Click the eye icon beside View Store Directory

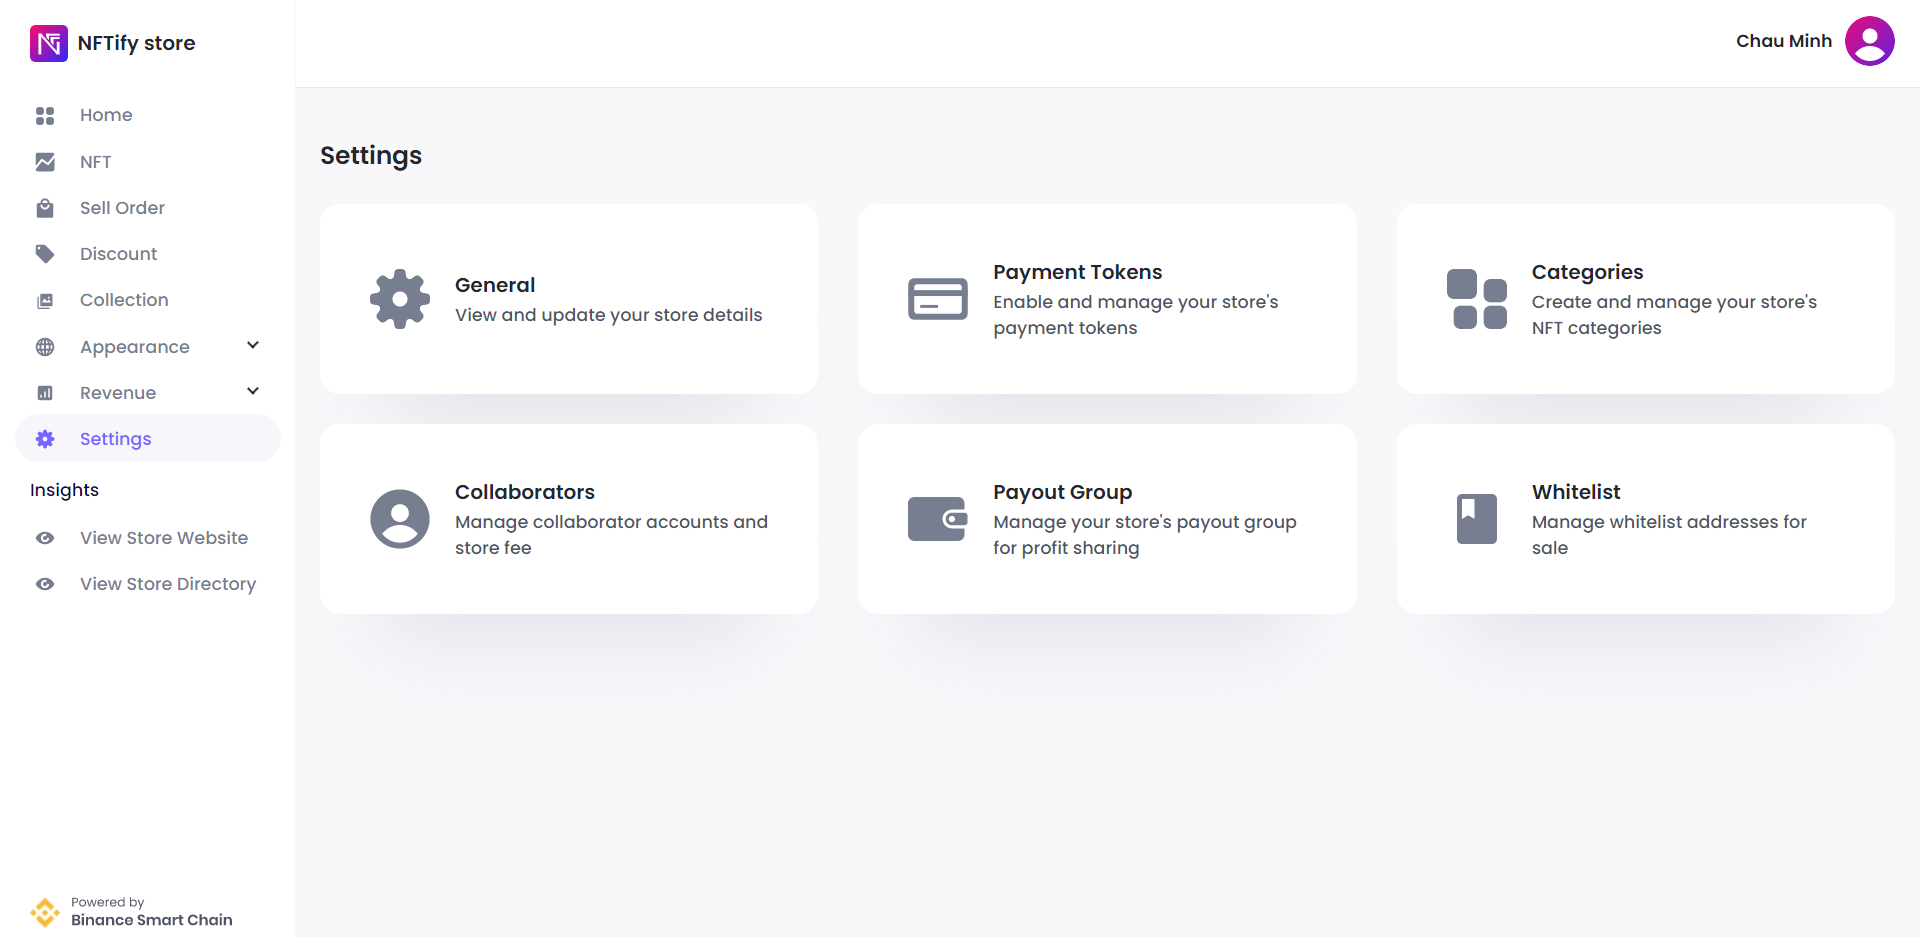45,584
